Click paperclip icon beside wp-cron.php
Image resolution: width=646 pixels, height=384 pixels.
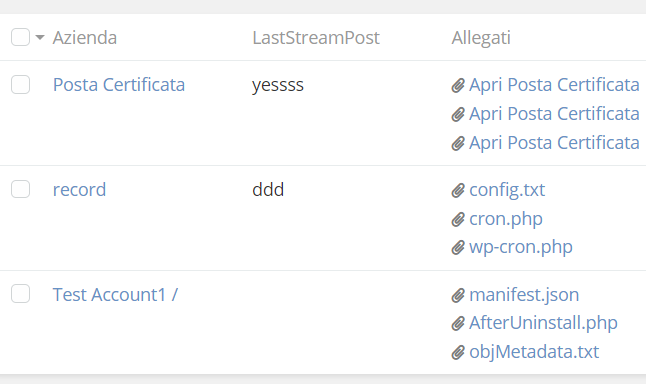point(458,248)
